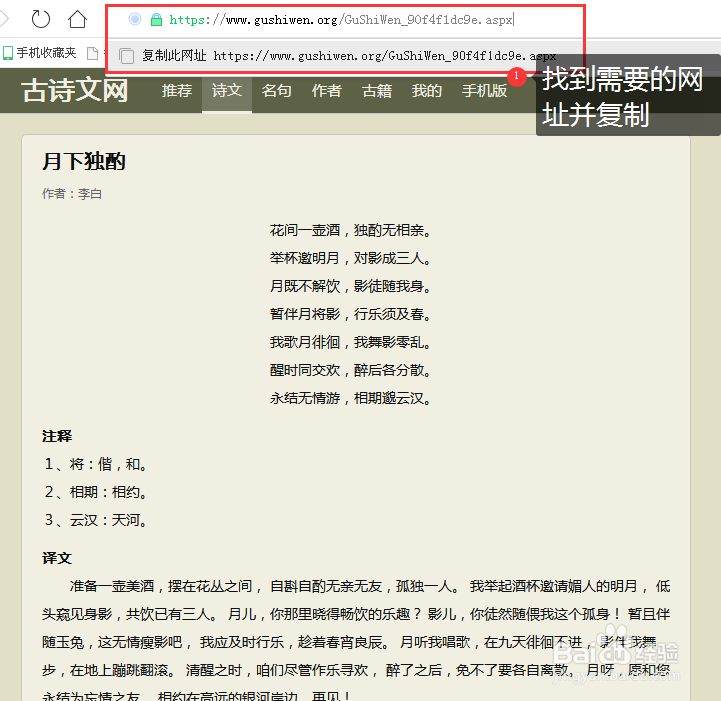Click the line 永结无情游，相期邈云汉。
Screen dimensions: 721x701
click(350, 398)
